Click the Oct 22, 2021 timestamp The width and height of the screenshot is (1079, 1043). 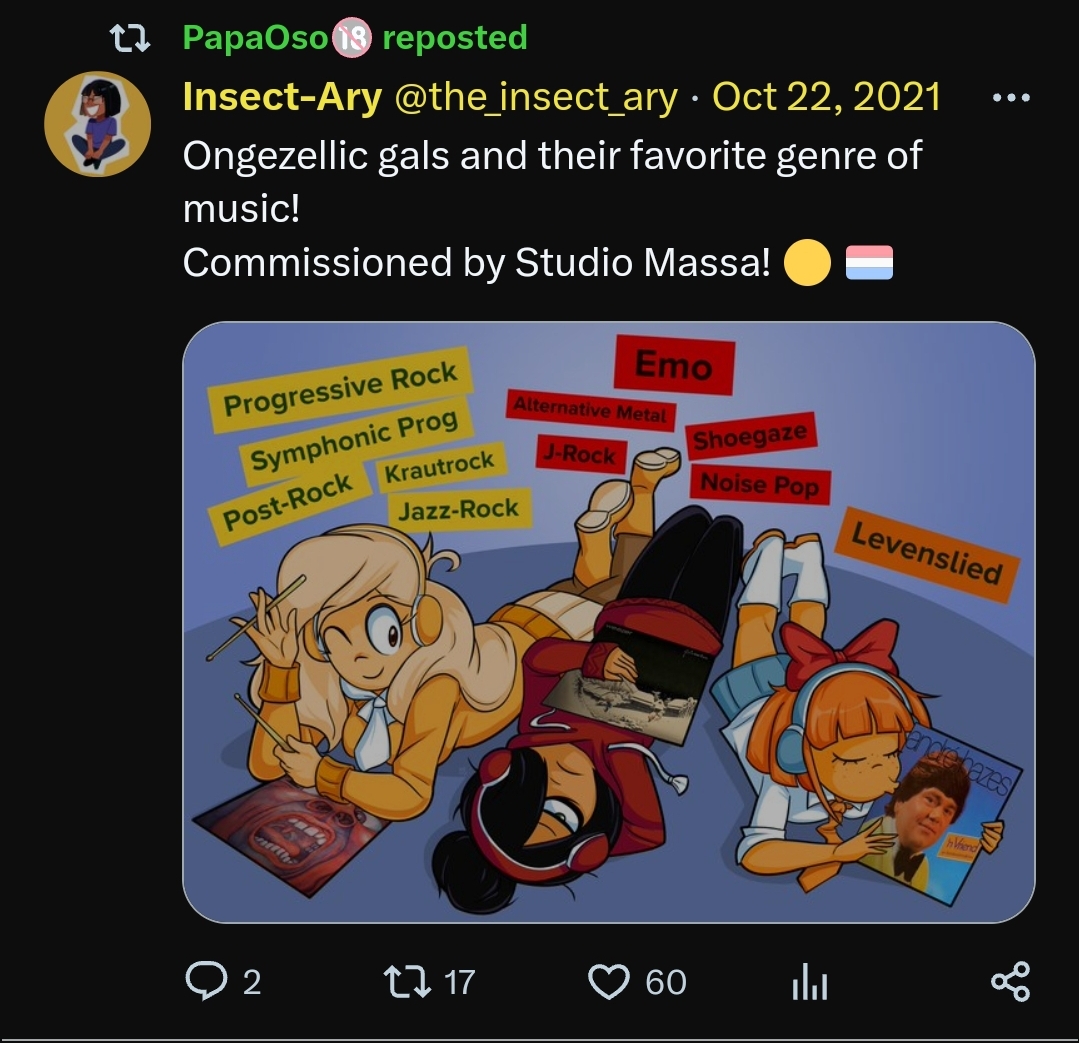826,97
